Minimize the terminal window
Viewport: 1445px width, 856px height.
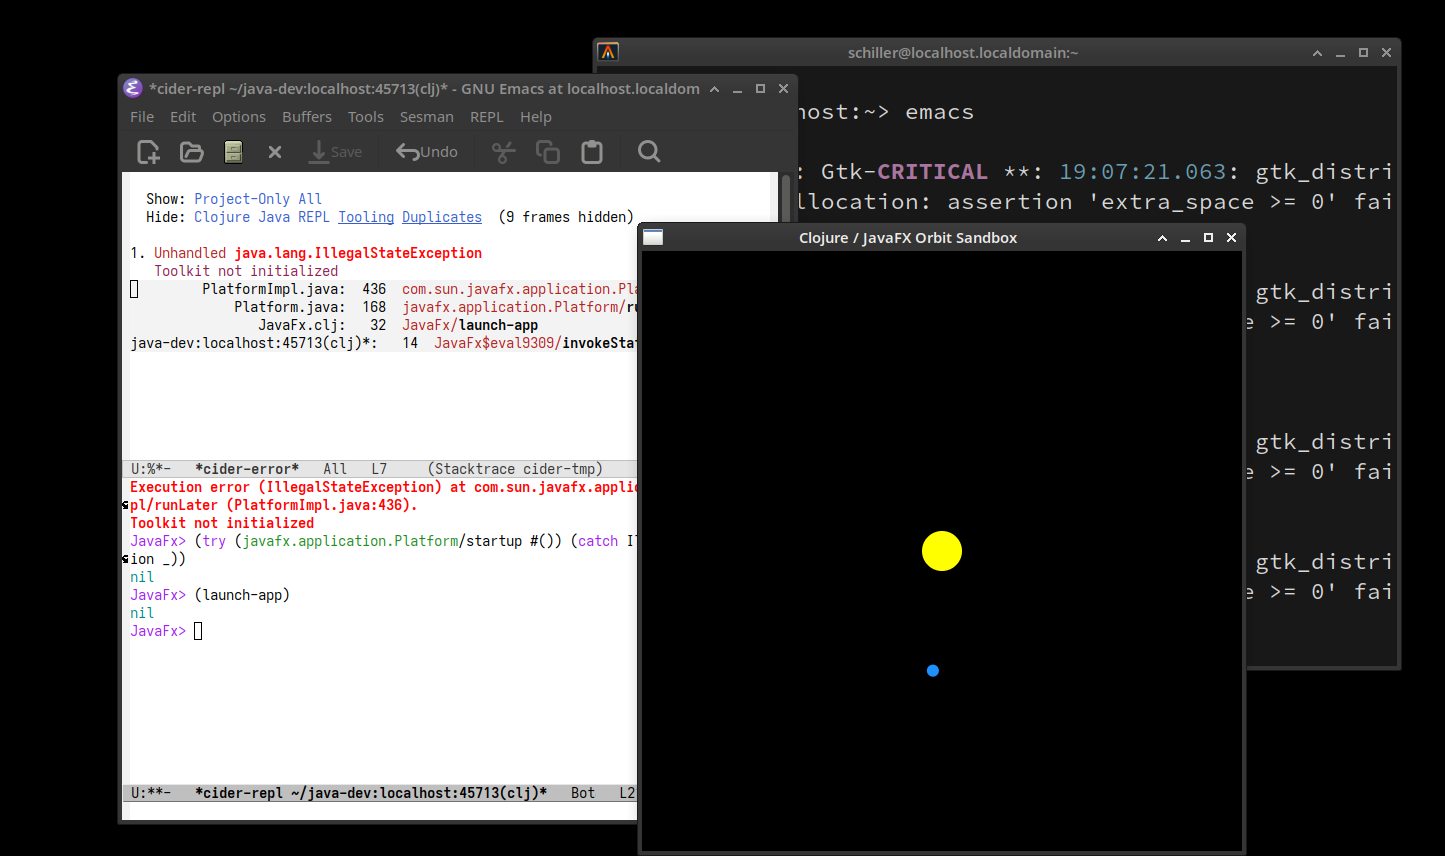pyautogui.click(x=1340, y=53)
